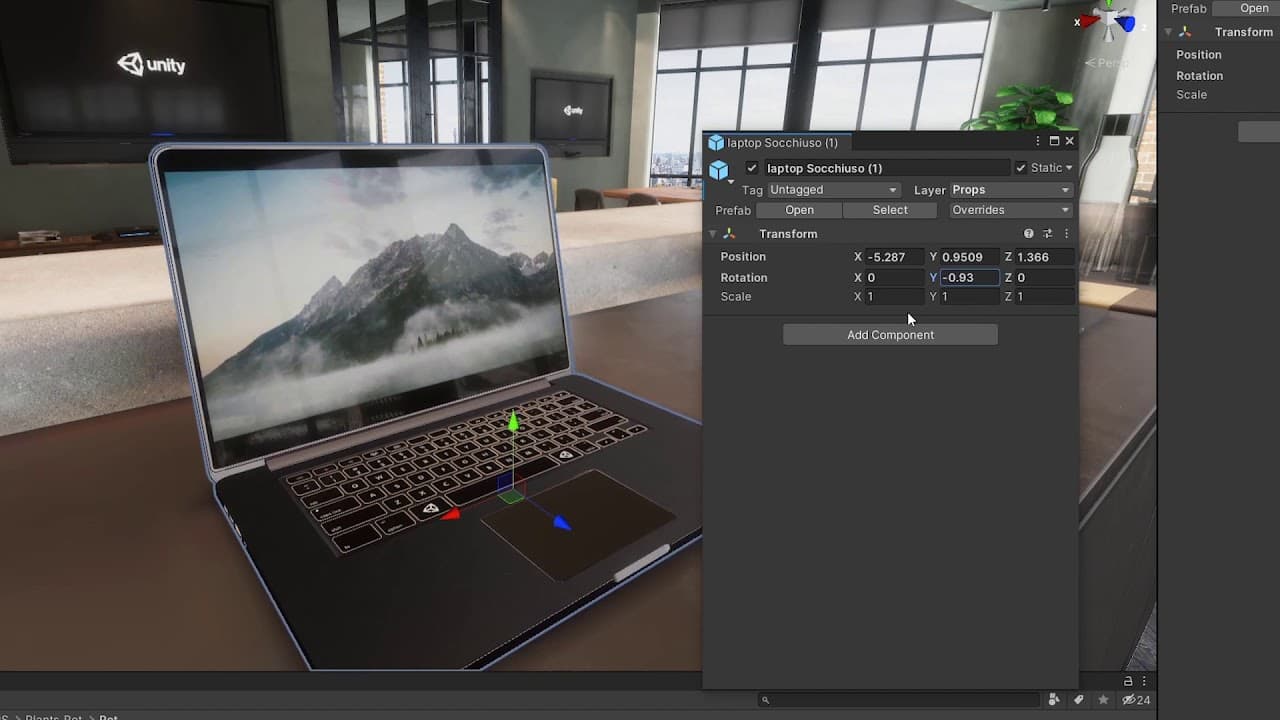Click the prefab Select button
This screenshot has height=720, width=1280.
890,210
